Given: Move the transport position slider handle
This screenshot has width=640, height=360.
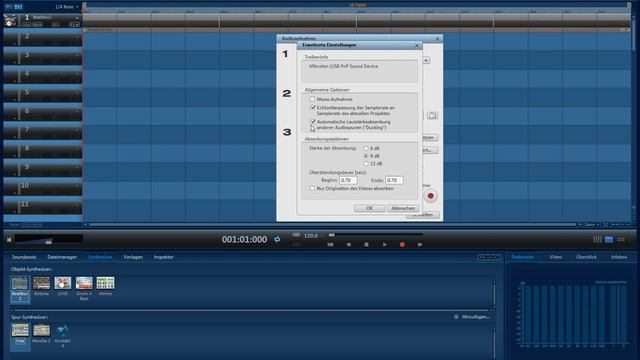Looking at the screenshot, I should coord(331,235).
